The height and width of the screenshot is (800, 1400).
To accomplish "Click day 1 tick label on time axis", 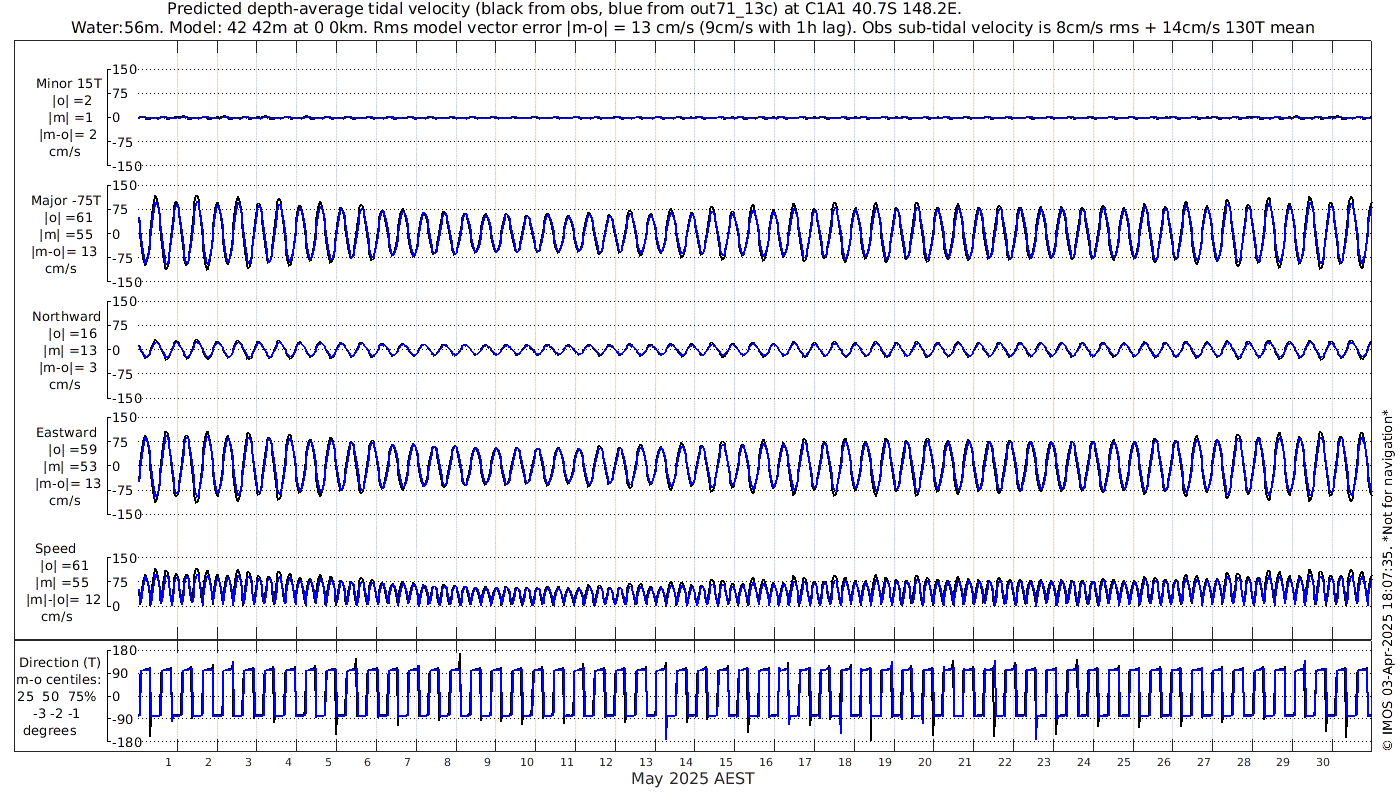I will [x=169, y=762].
